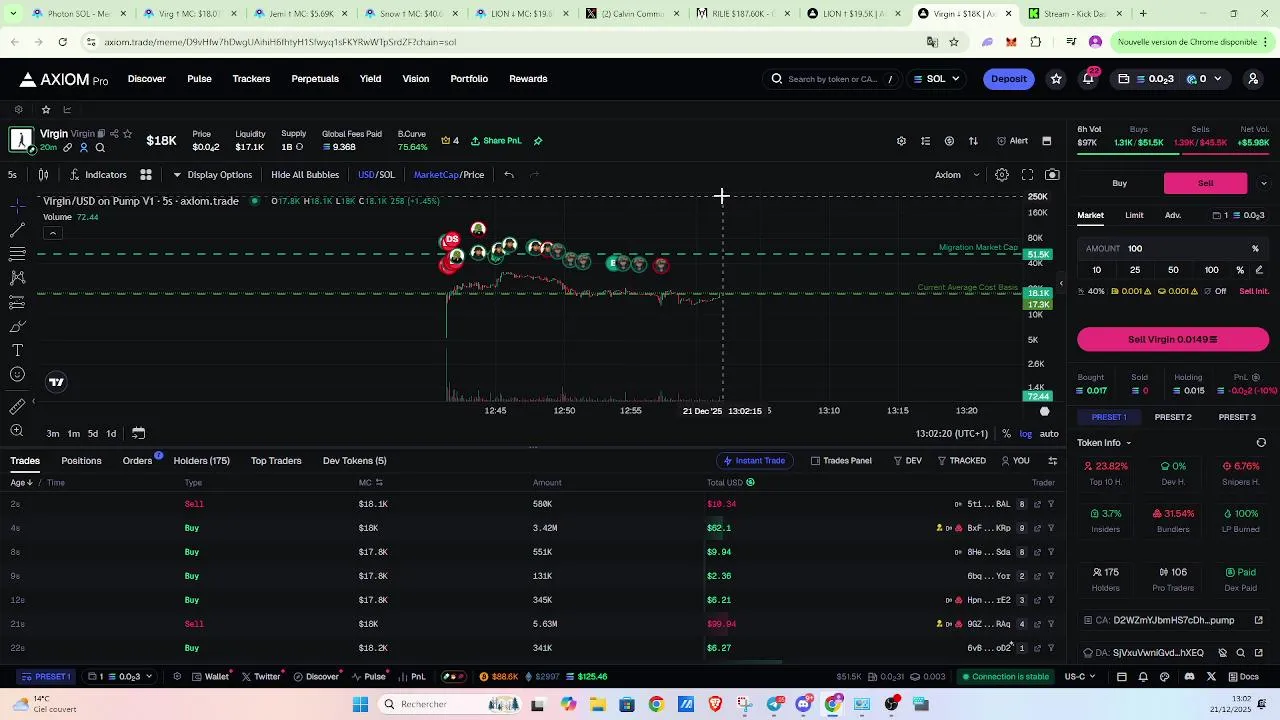Open the US-C region dropdown
This screenshot has height=720, width=1280.
1081,677
